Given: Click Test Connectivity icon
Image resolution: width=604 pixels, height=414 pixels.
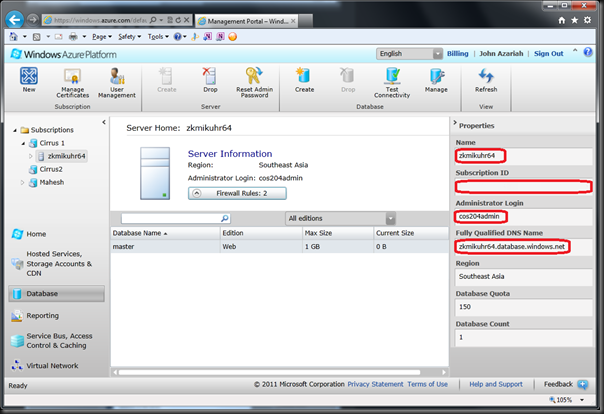Looking at the screenshot, I should point(393,75).
